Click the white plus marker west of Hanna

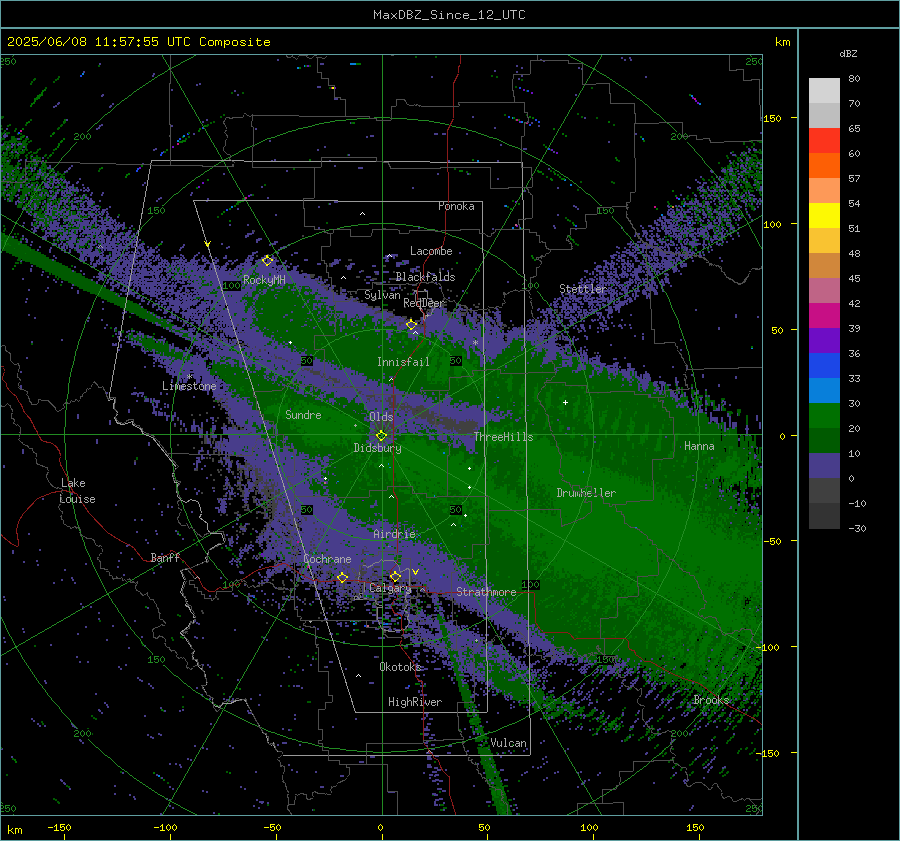click(x=565, y=402)
